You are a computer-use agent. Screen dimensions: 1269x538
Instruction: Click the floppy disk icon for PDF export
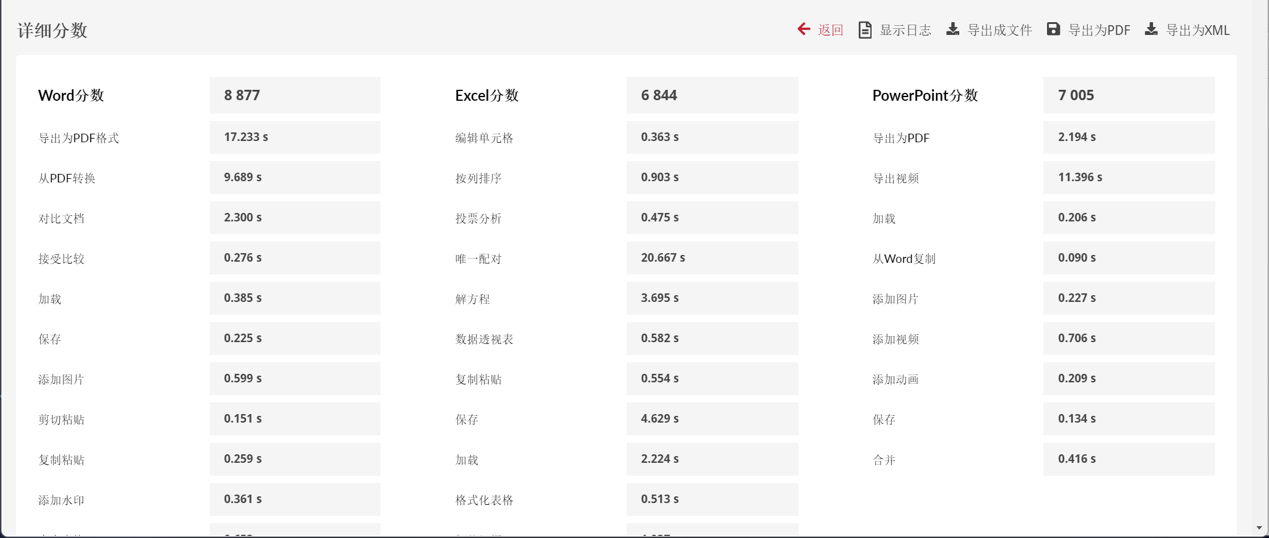[x=1053, y=29]
